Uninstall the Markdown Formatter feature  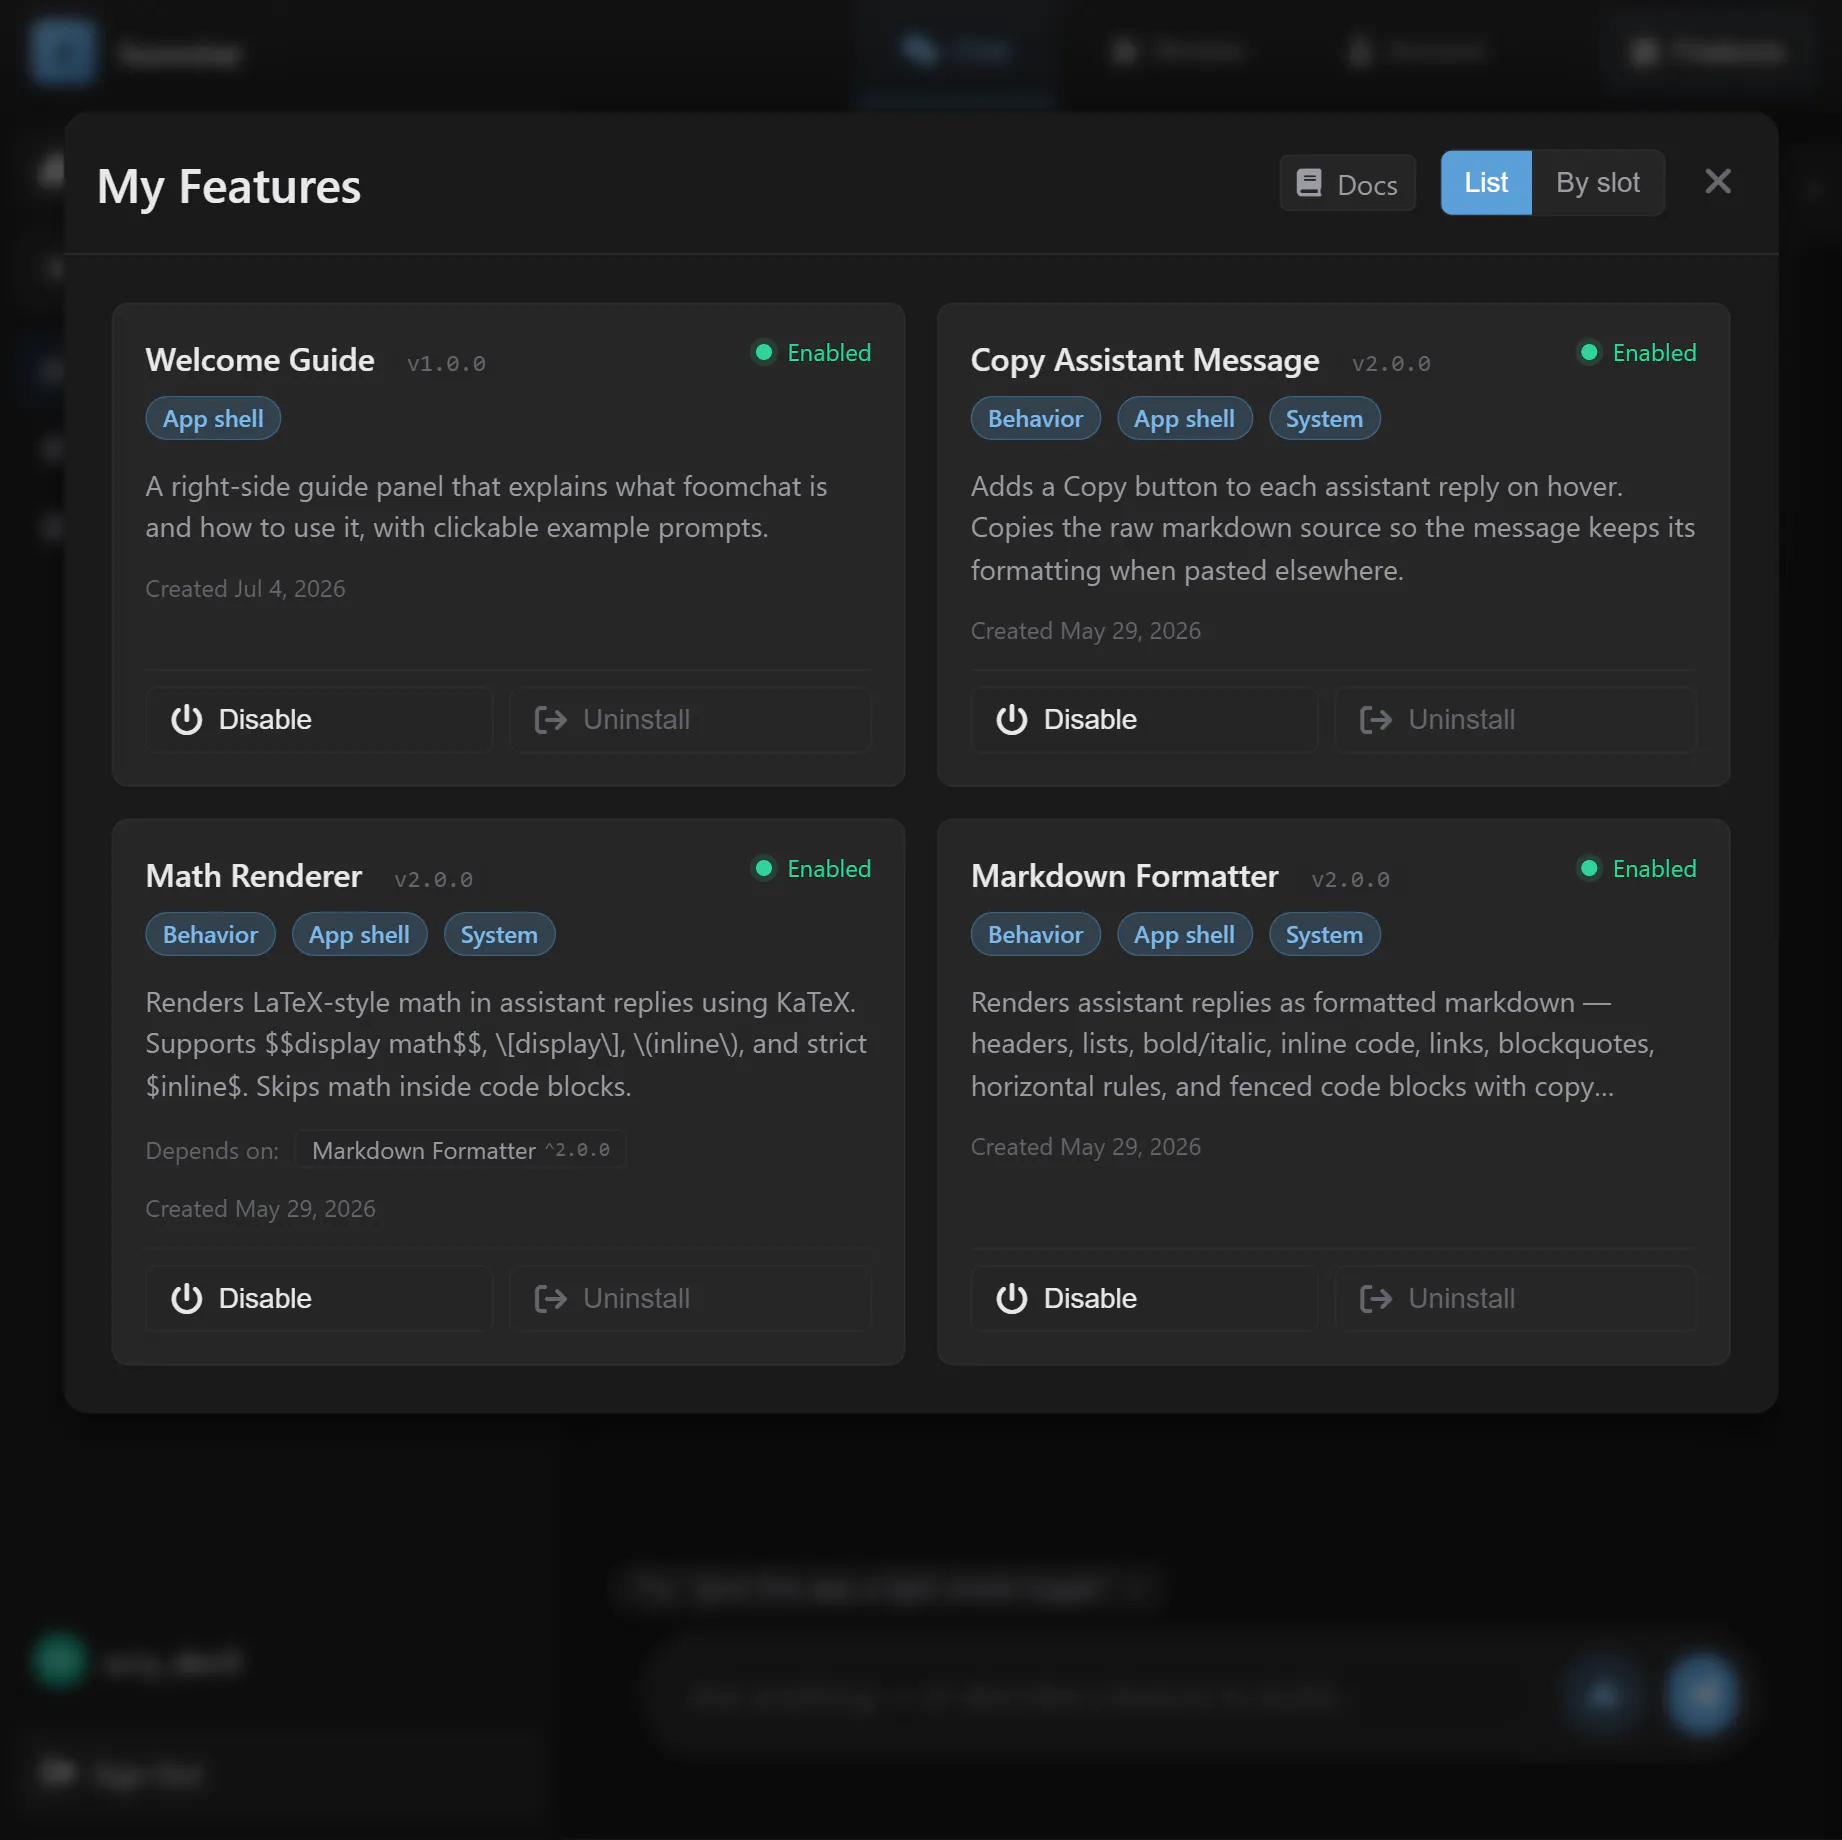point(1515,1299)
